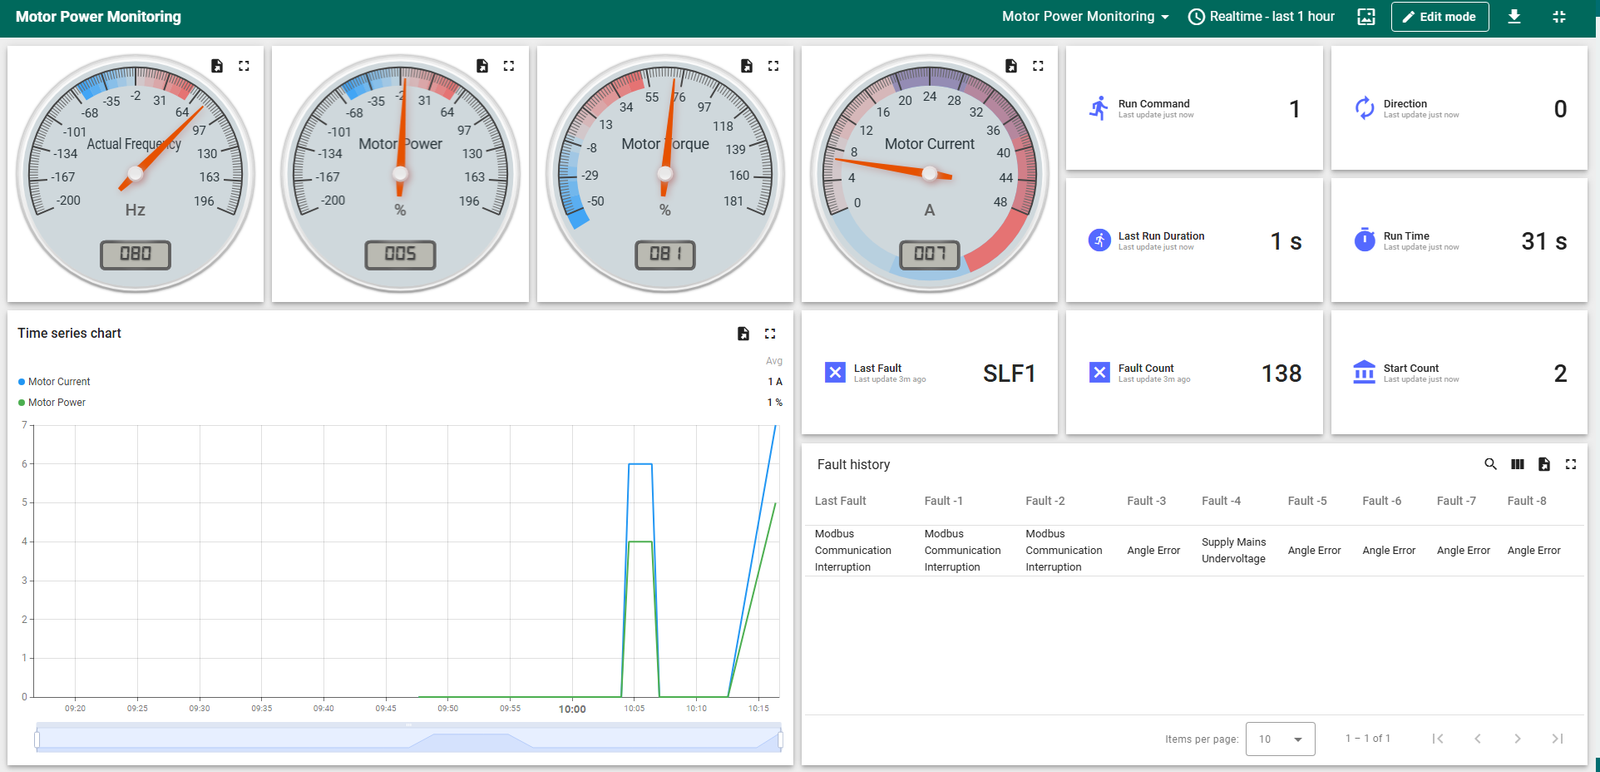
Task: Click the right handle of chart zoom slider
Action: (x=780, y=740)
